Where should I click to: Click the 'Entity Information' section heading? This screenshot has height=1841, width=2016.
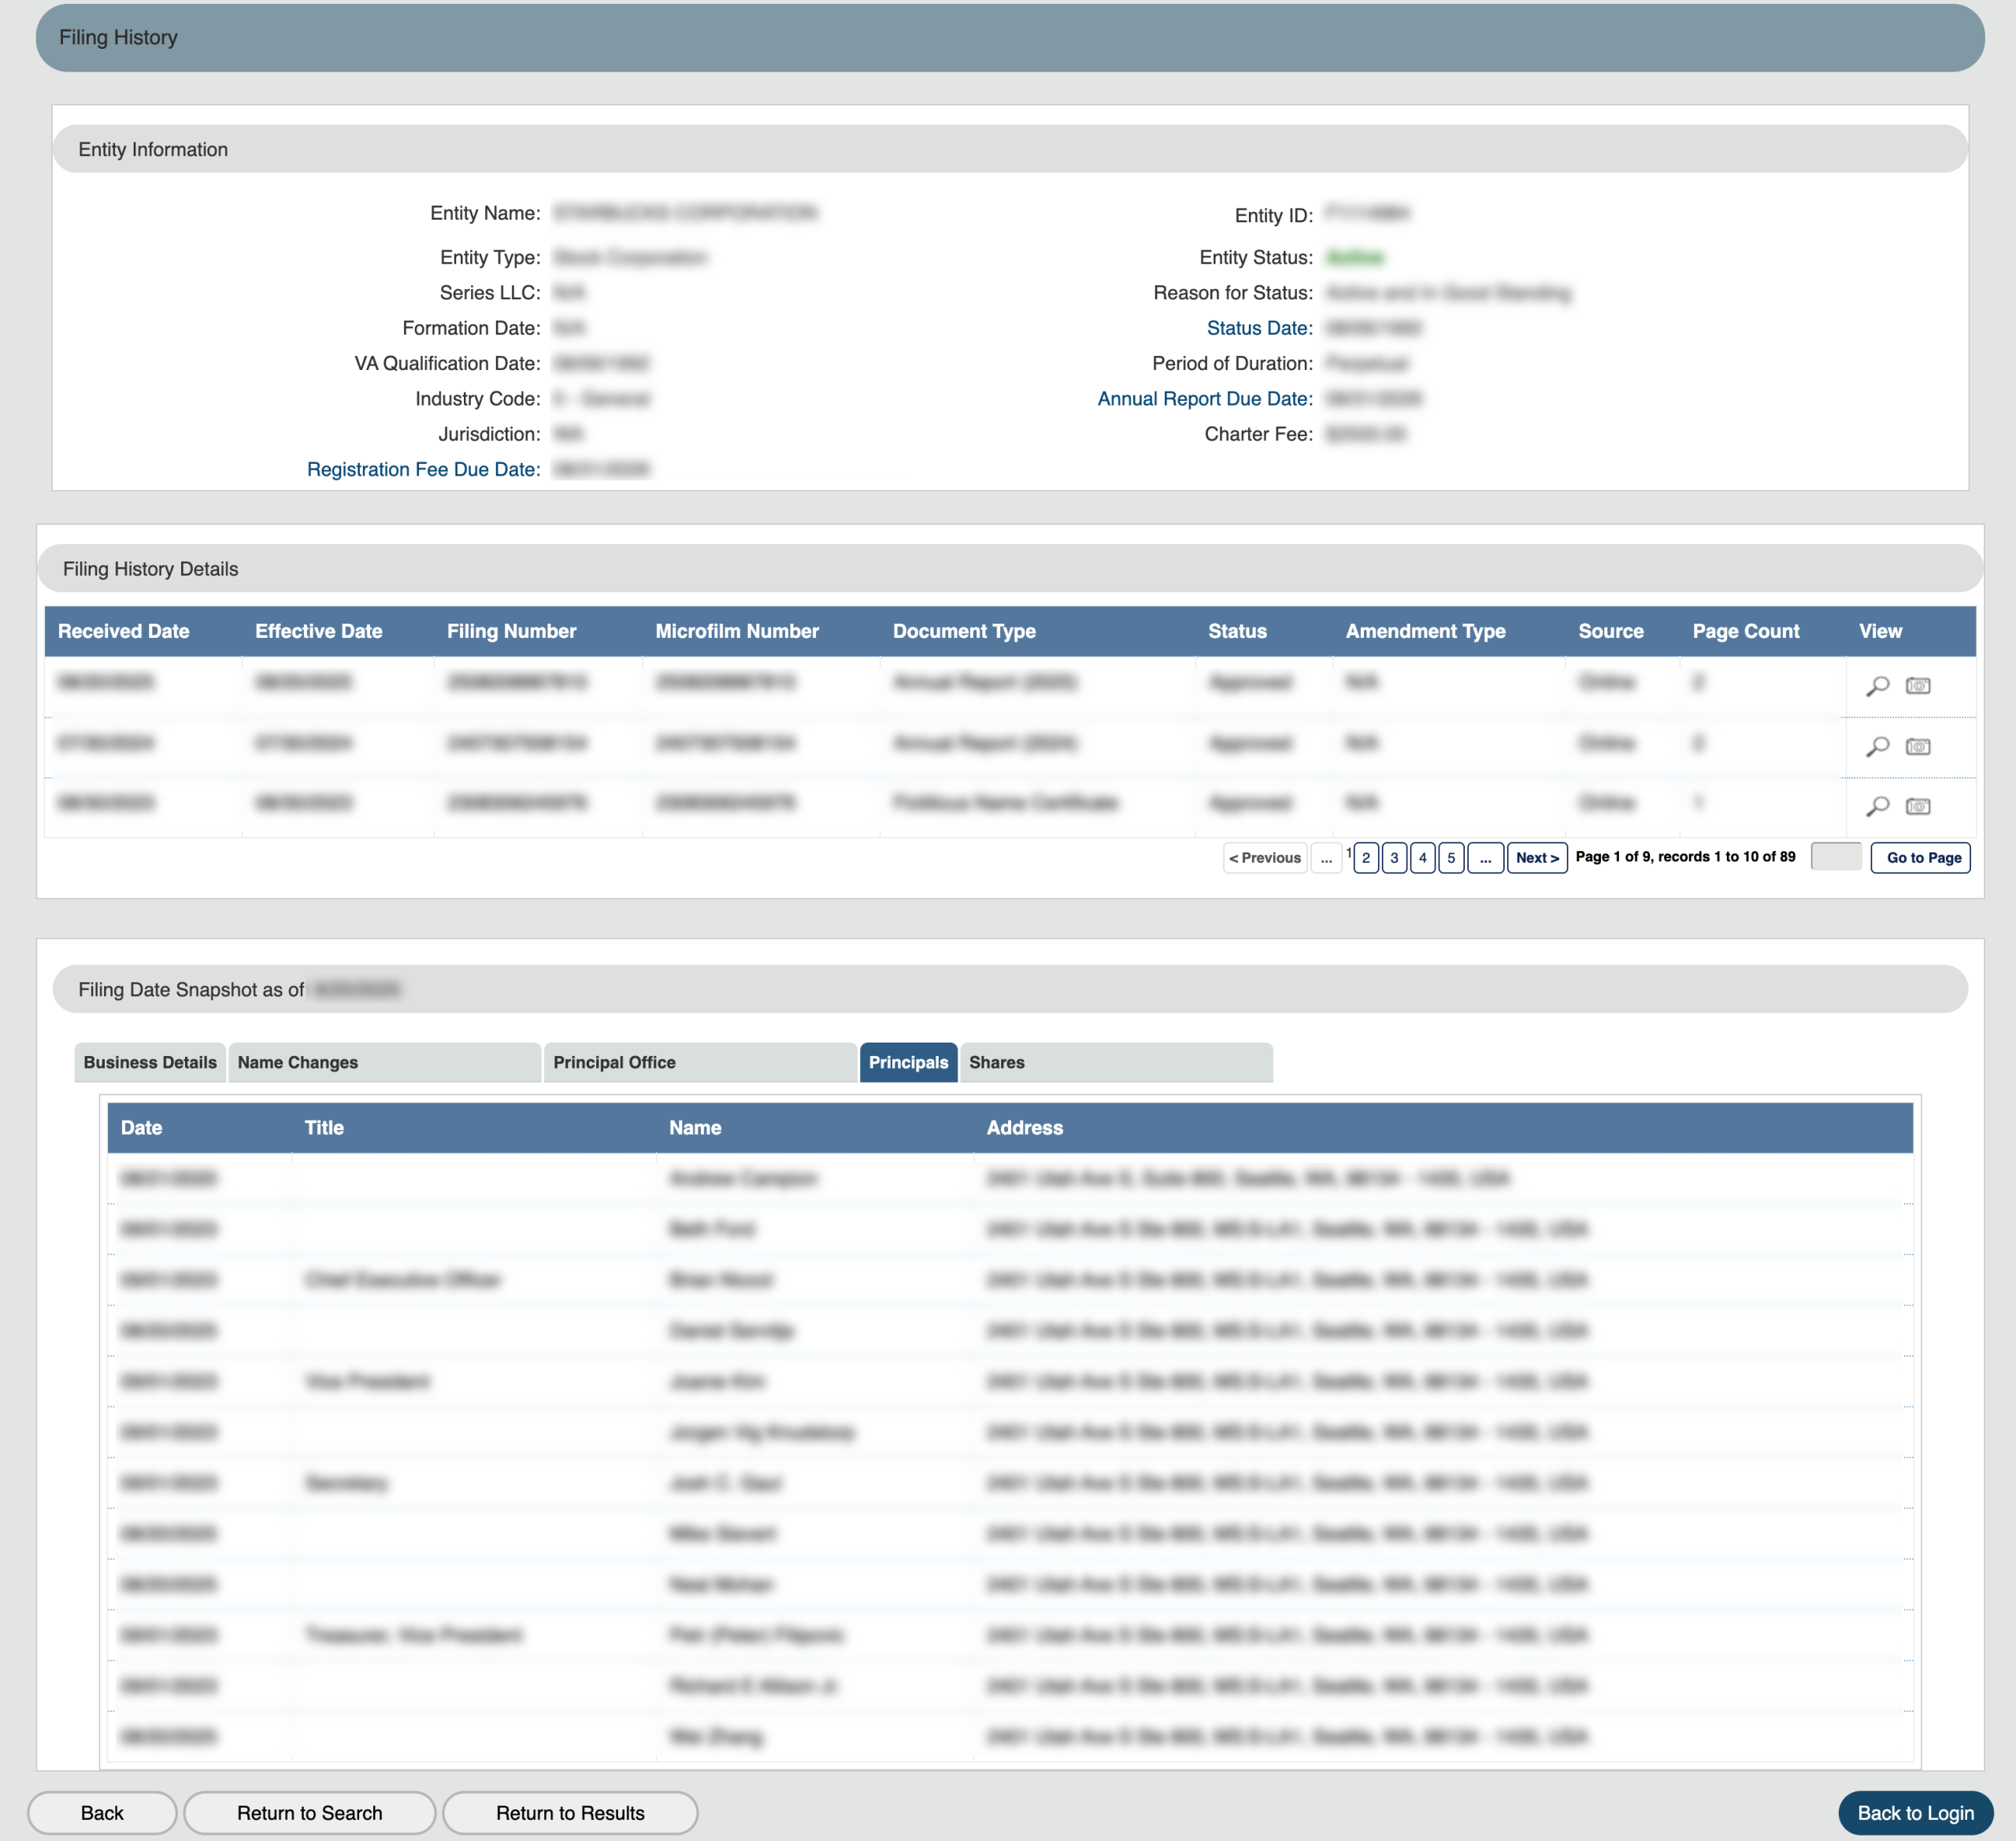click(x=153, y=149)
